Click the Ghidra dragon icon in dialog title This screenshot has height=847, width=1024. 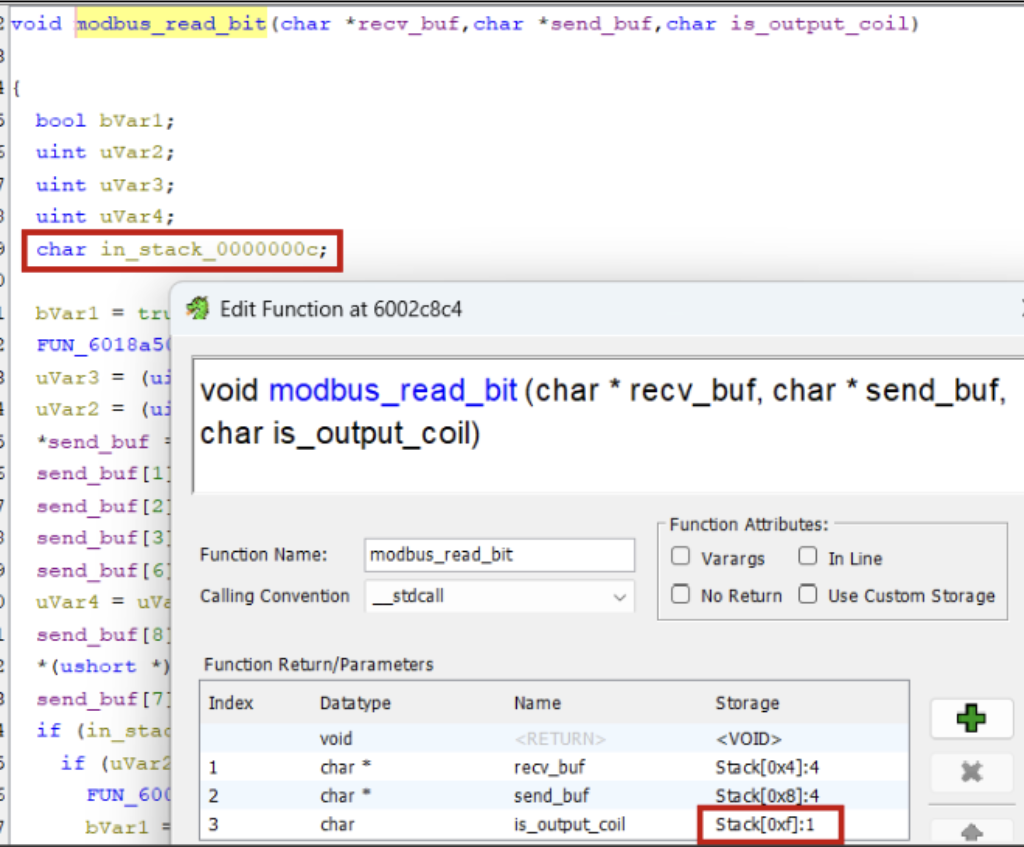click(198, 309)
